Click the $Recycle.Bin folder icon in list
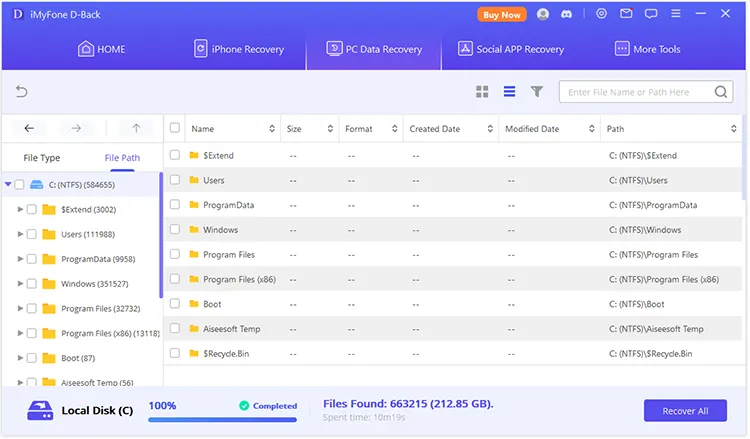The width and height of the screenshot is (750, 439). pyautogui.click(x=194, y=353)
